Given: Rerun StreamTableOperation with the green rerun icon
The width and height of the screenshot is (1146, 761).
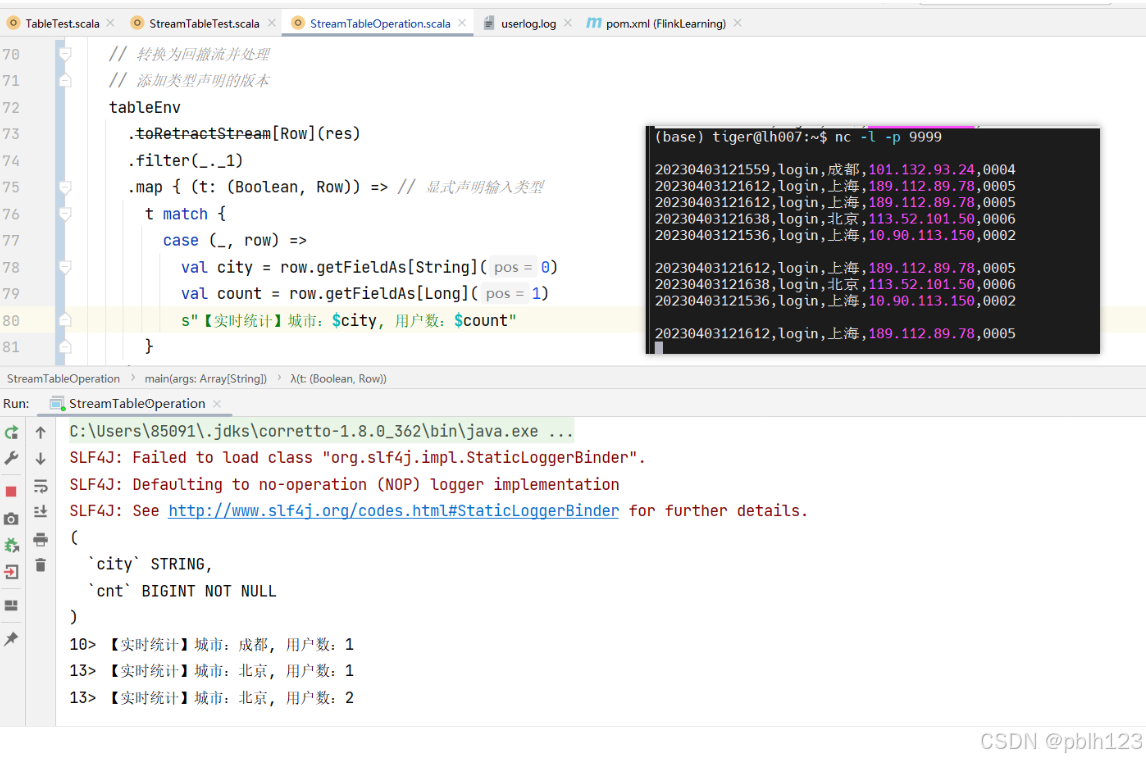Looking at the screenshot, I should tap(11, 433).
